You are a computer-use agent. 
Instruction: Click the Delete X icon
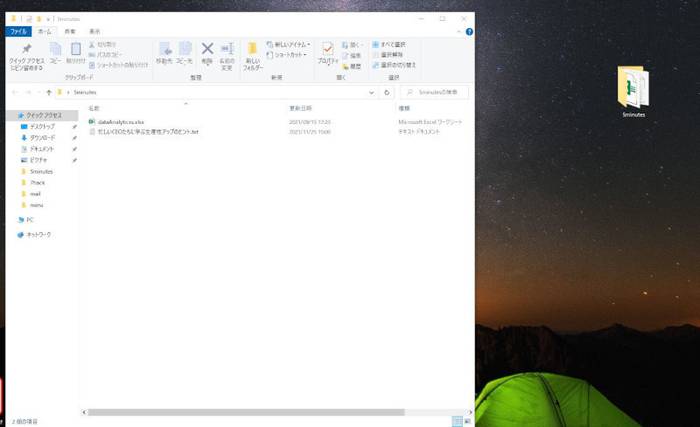[x=207, y=53]
